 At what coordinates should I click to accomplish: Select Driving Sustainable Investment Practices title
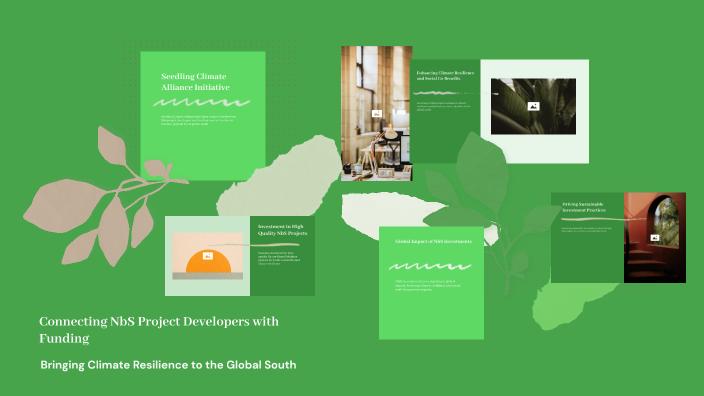point(584,207)
